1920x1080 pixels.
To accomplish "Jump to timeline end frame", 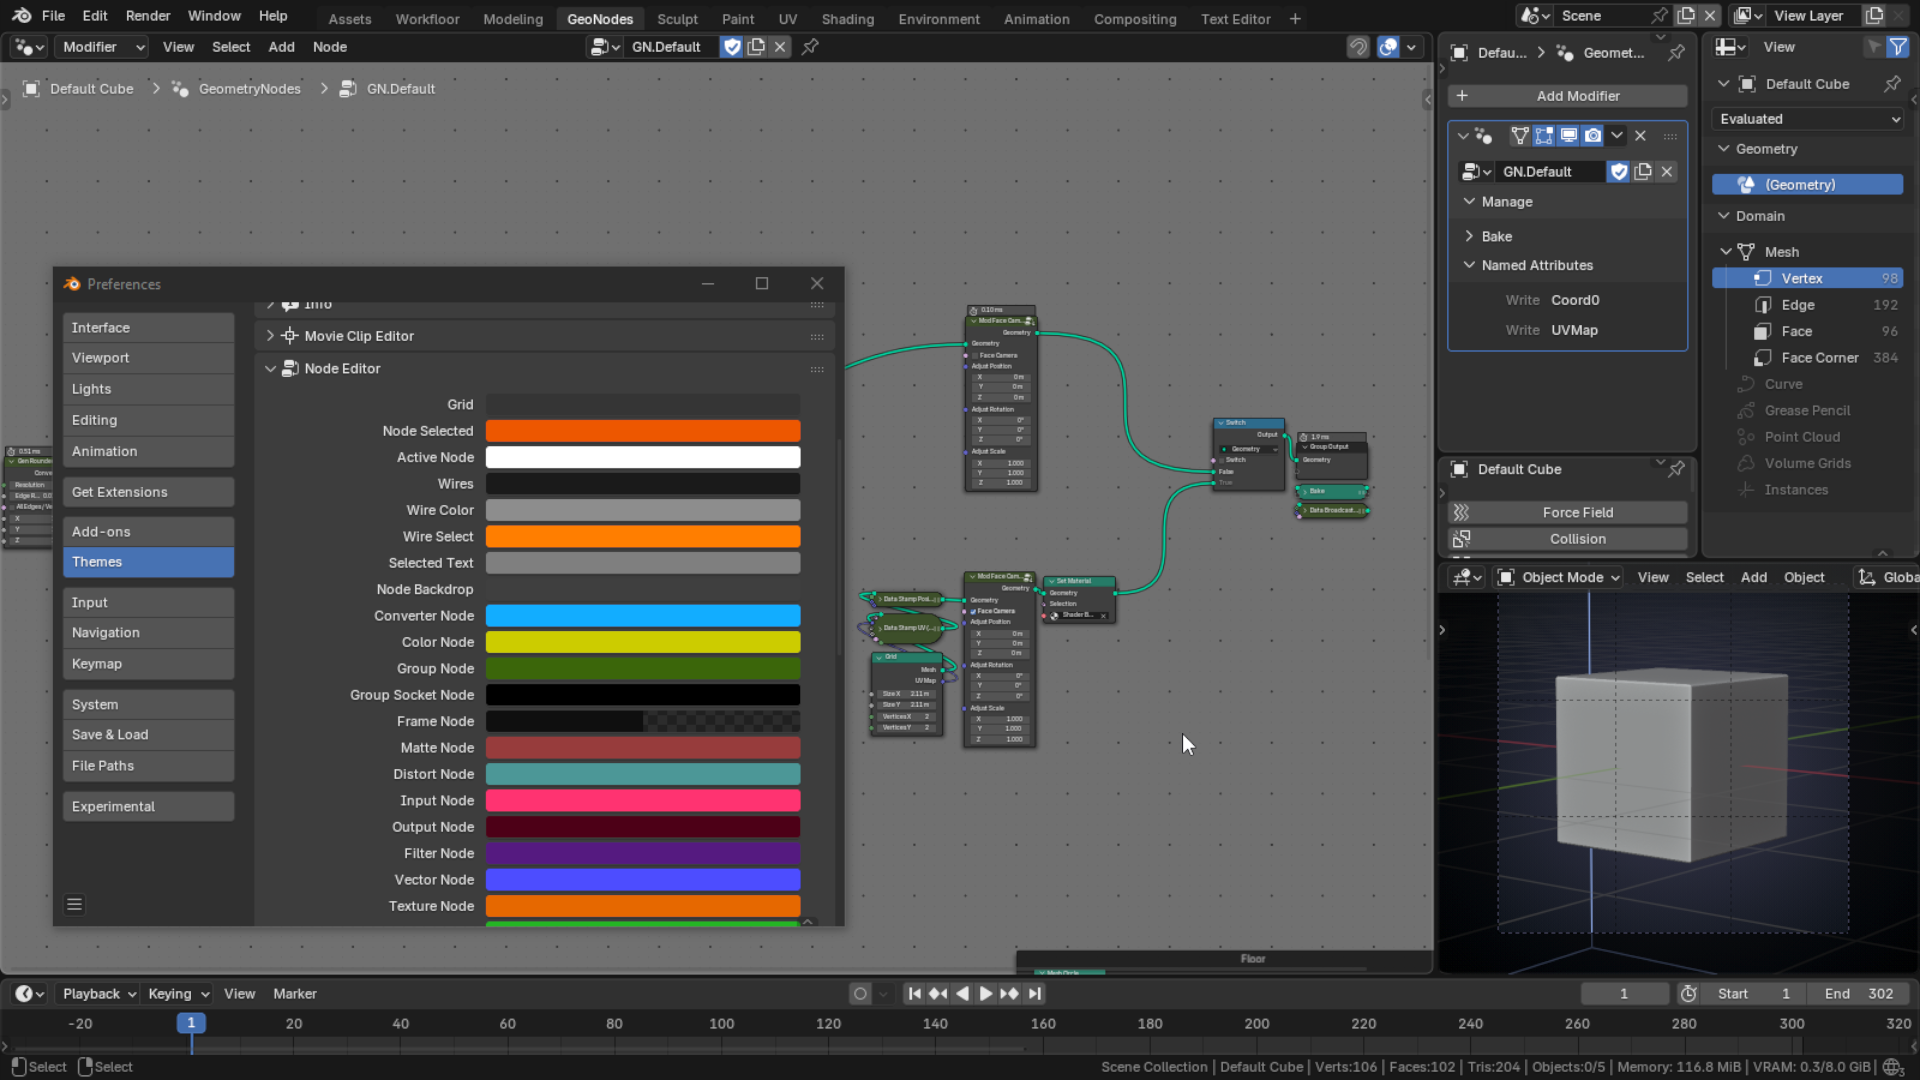I will (x=1035, y=994).
